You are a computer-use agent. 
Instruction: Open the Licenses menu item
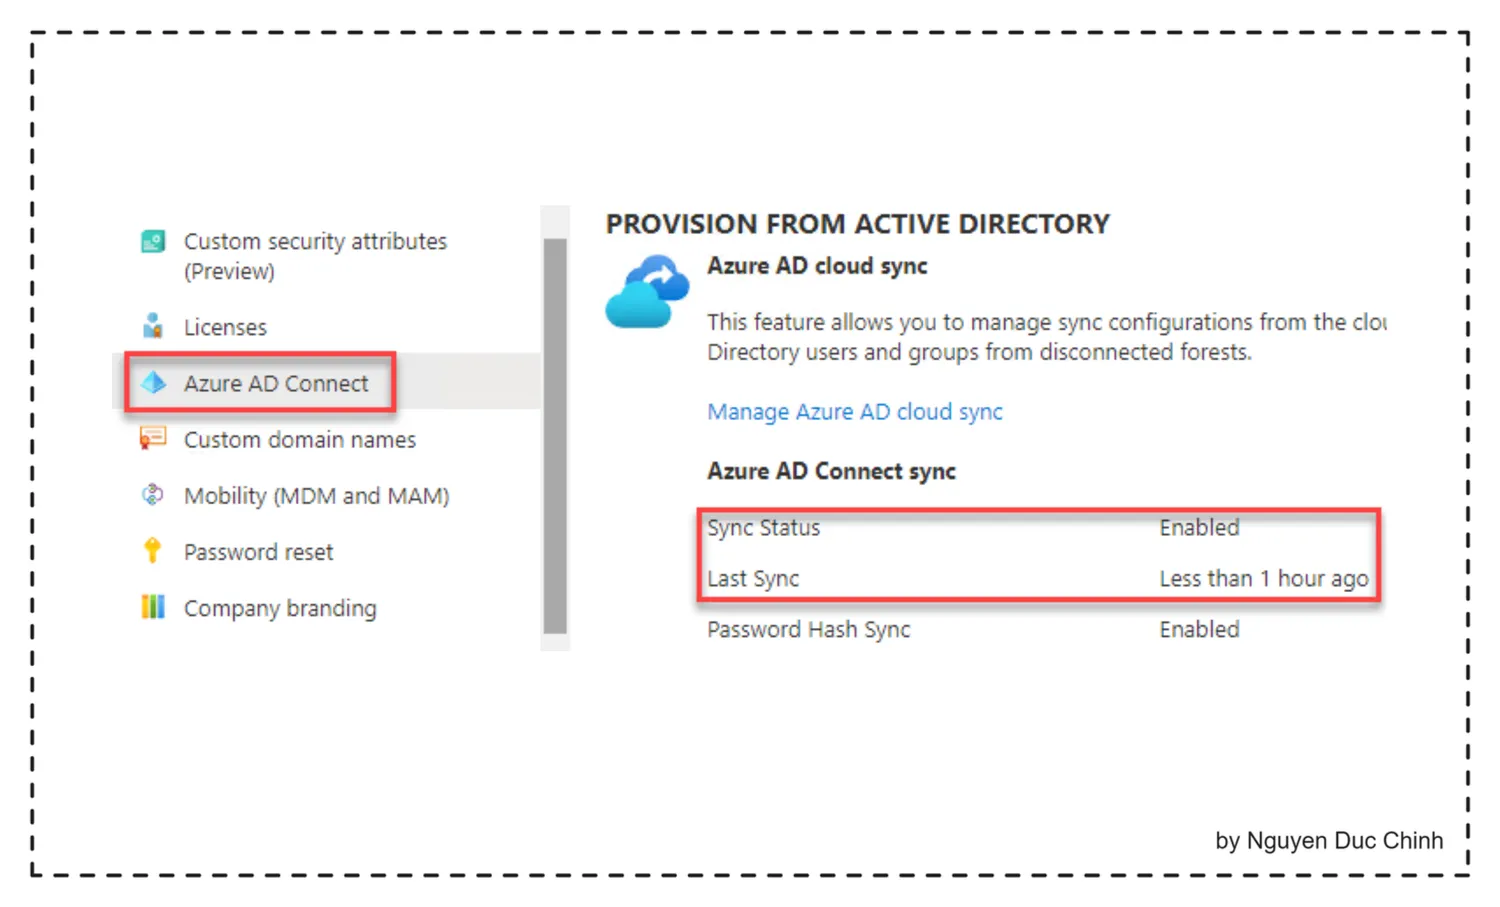[x=225, y=327]
